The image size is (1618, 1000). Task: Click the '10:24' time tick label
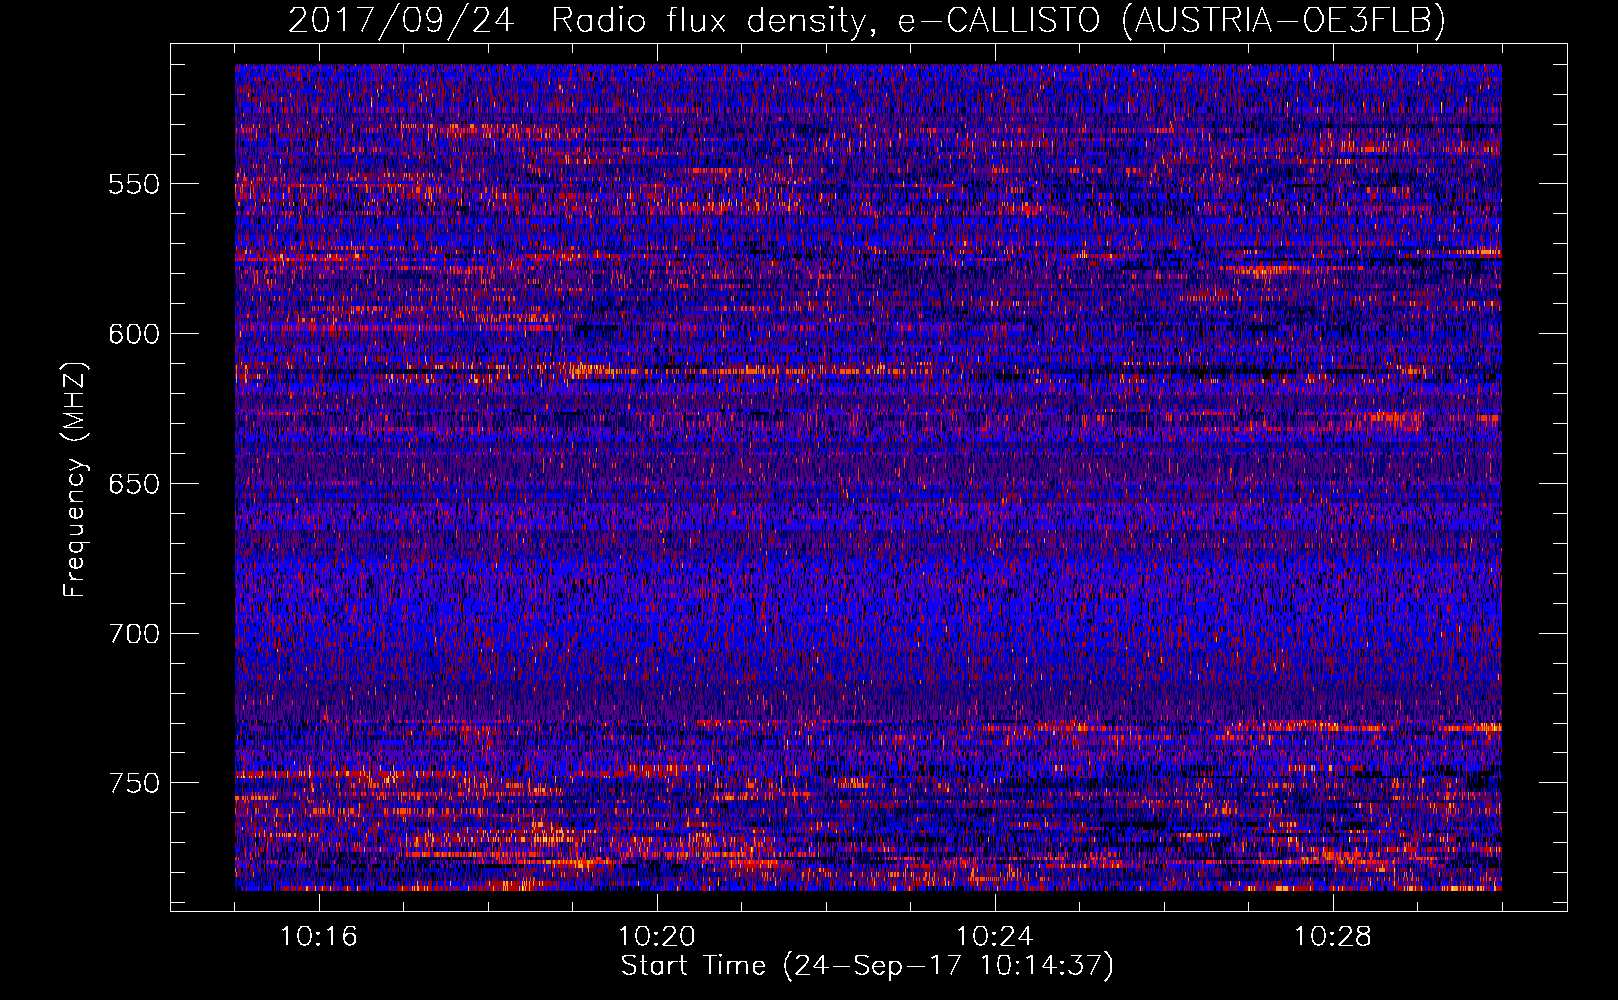tap(995, 937)
